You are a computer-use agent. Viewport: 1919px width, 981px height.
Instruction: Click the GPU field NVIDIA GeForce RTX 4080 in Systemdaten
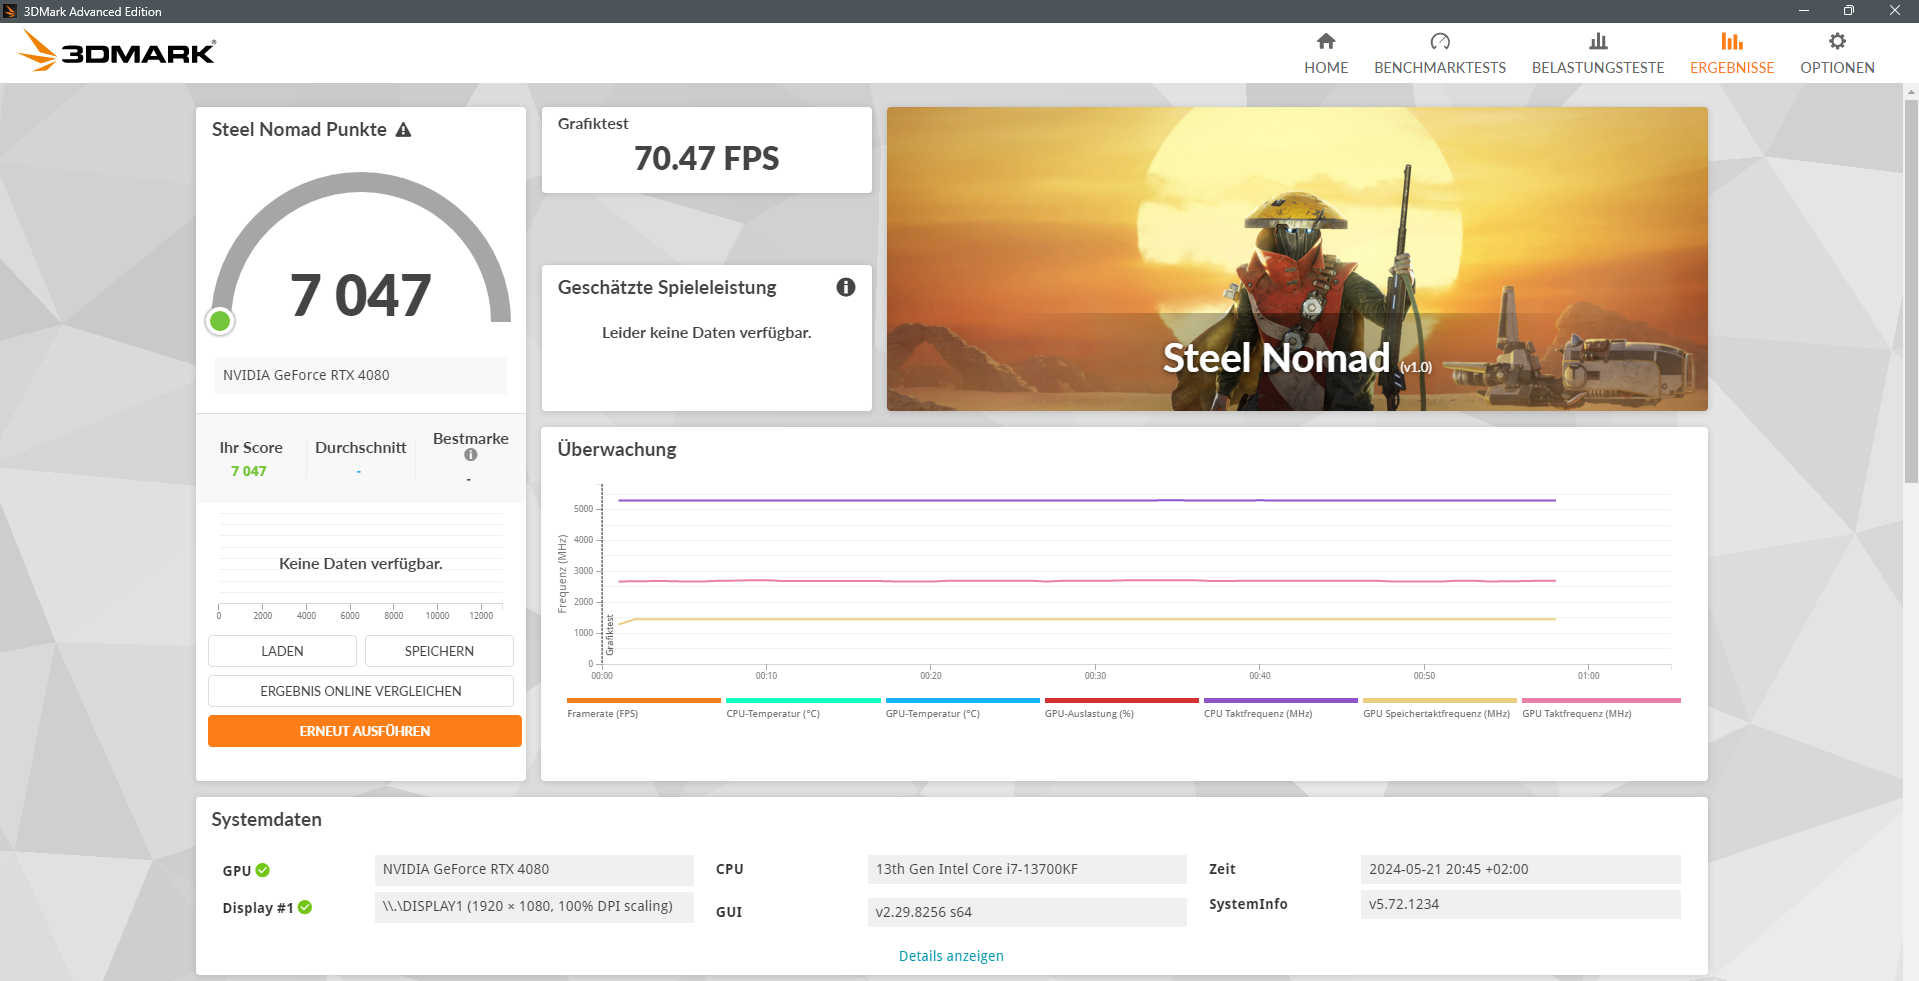(534, 869)
